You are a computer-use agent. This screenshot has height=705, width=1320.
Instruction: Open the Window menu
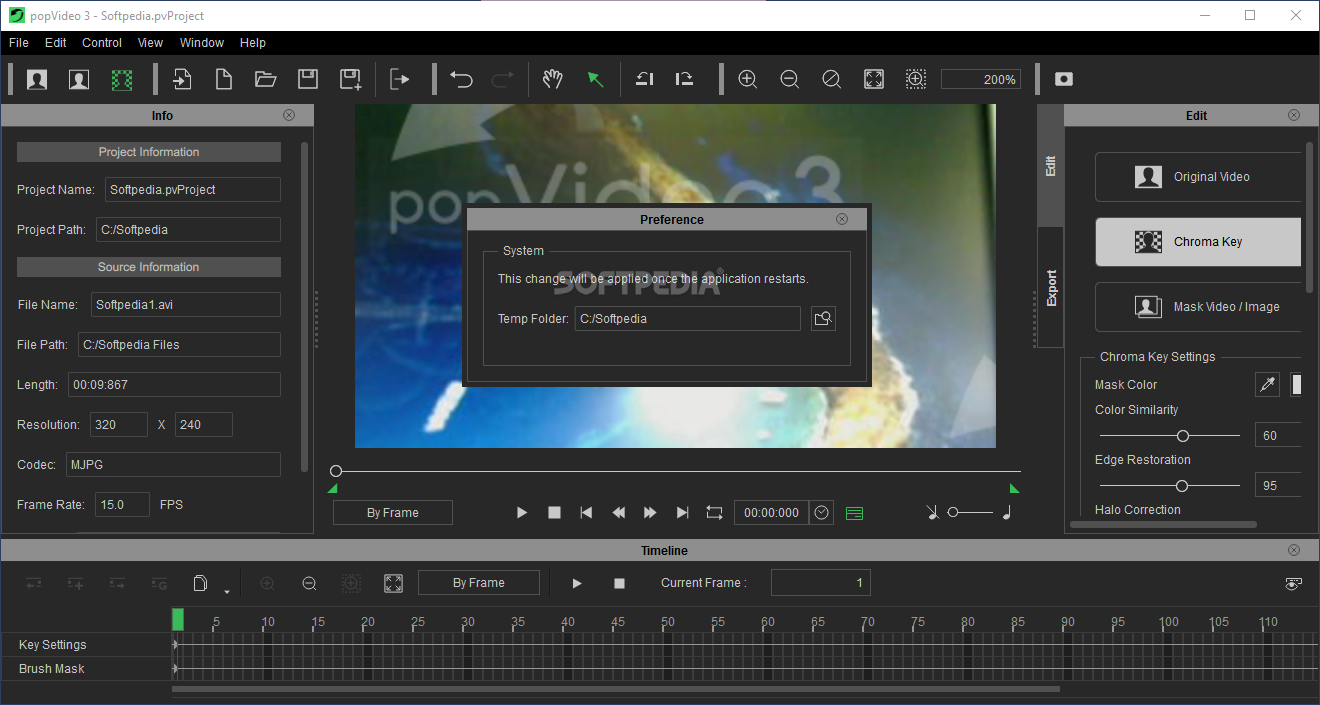click(x=202, y=43)
